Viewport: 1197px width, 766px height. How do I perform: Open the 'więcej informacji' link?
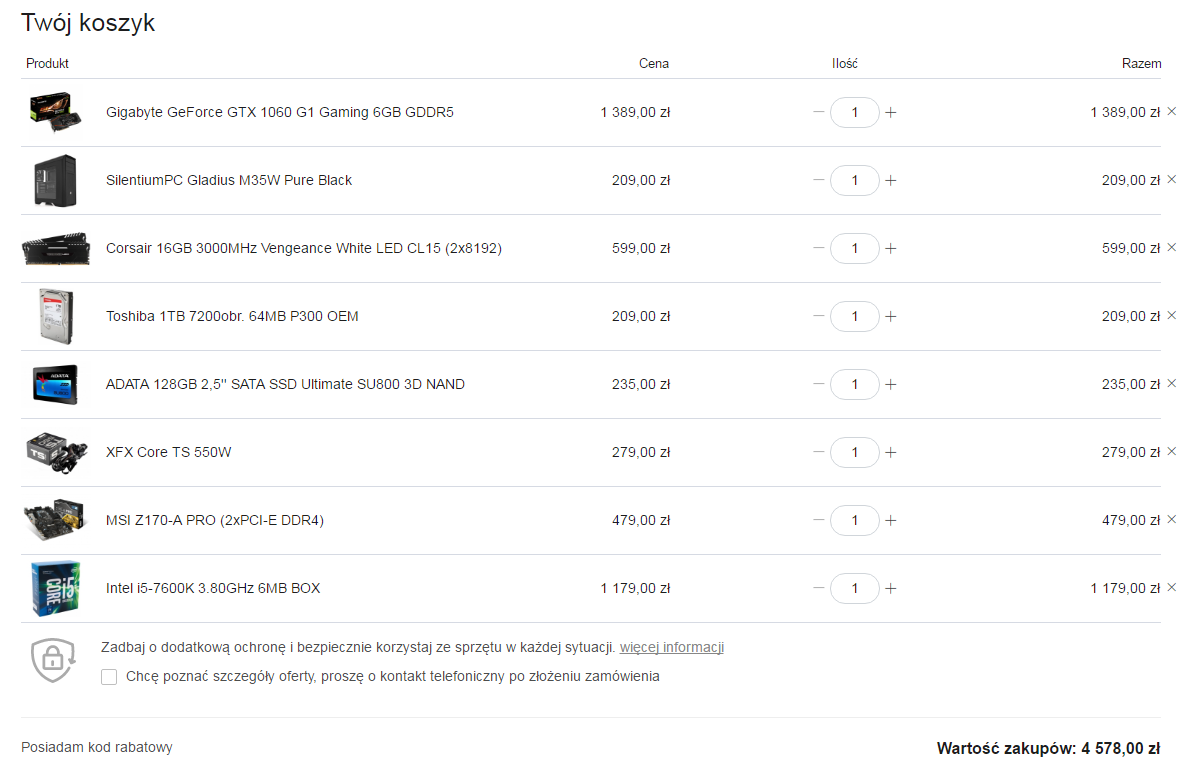[x=672, y=648]
